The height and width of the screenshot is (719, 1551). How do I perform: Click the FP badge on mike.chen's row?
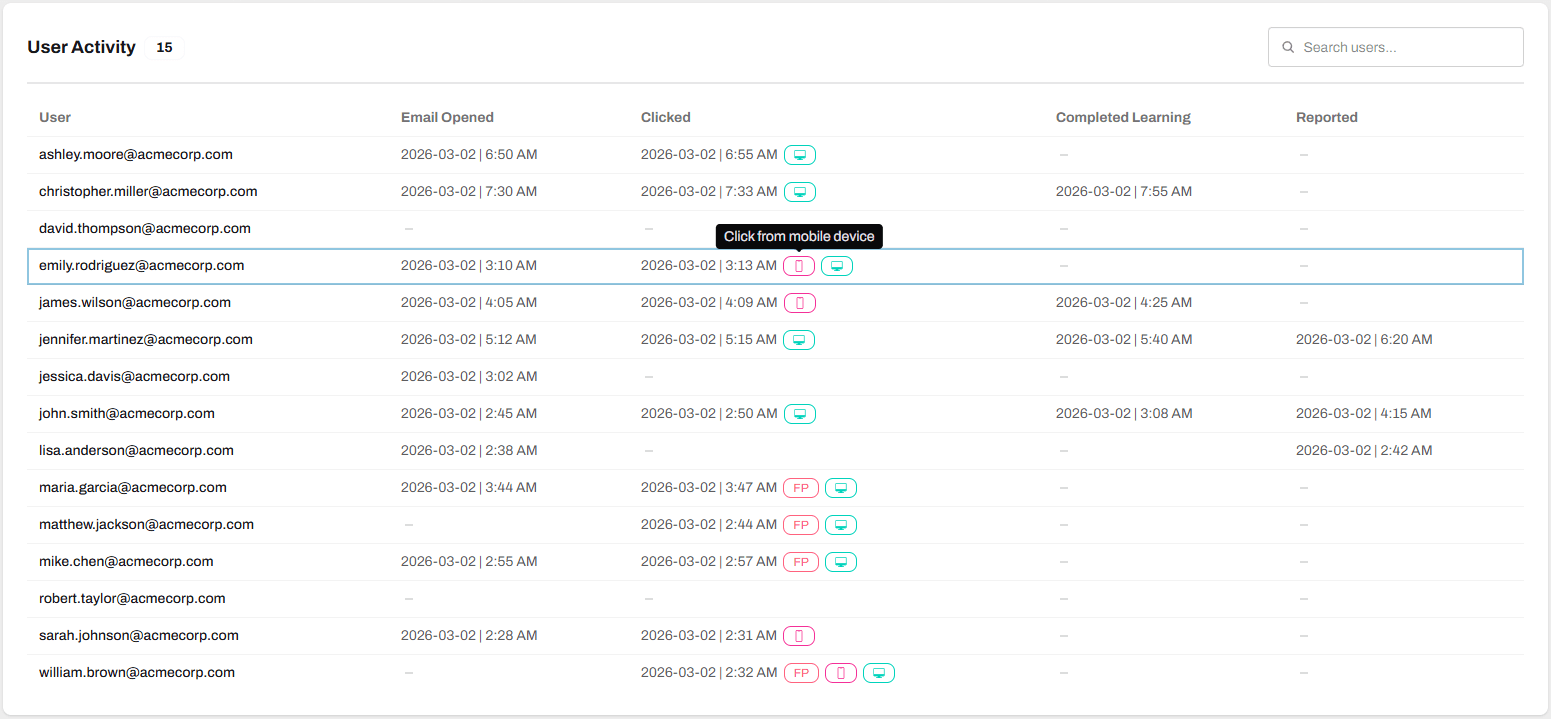(x=801, y=561)
